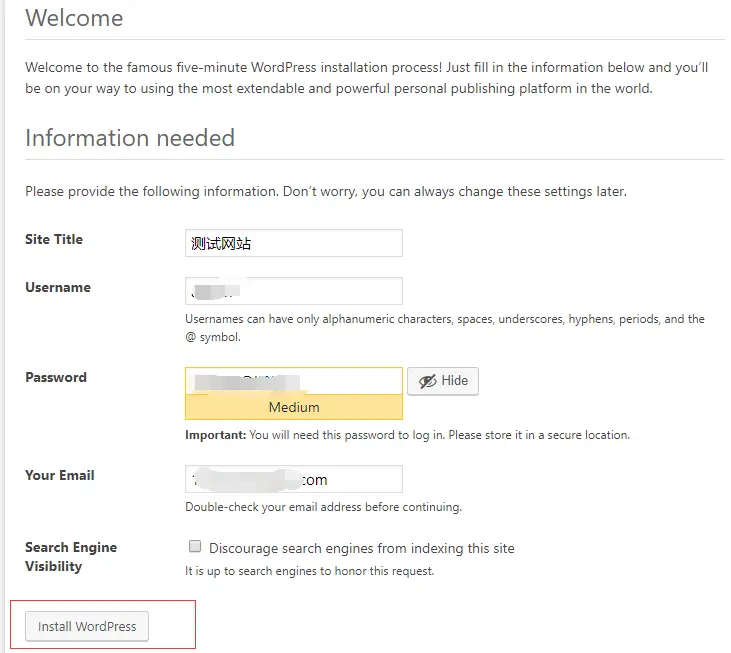Enable the Discourage search engines checkbox
The image size is (731, 653).
[x=195, y=546]
